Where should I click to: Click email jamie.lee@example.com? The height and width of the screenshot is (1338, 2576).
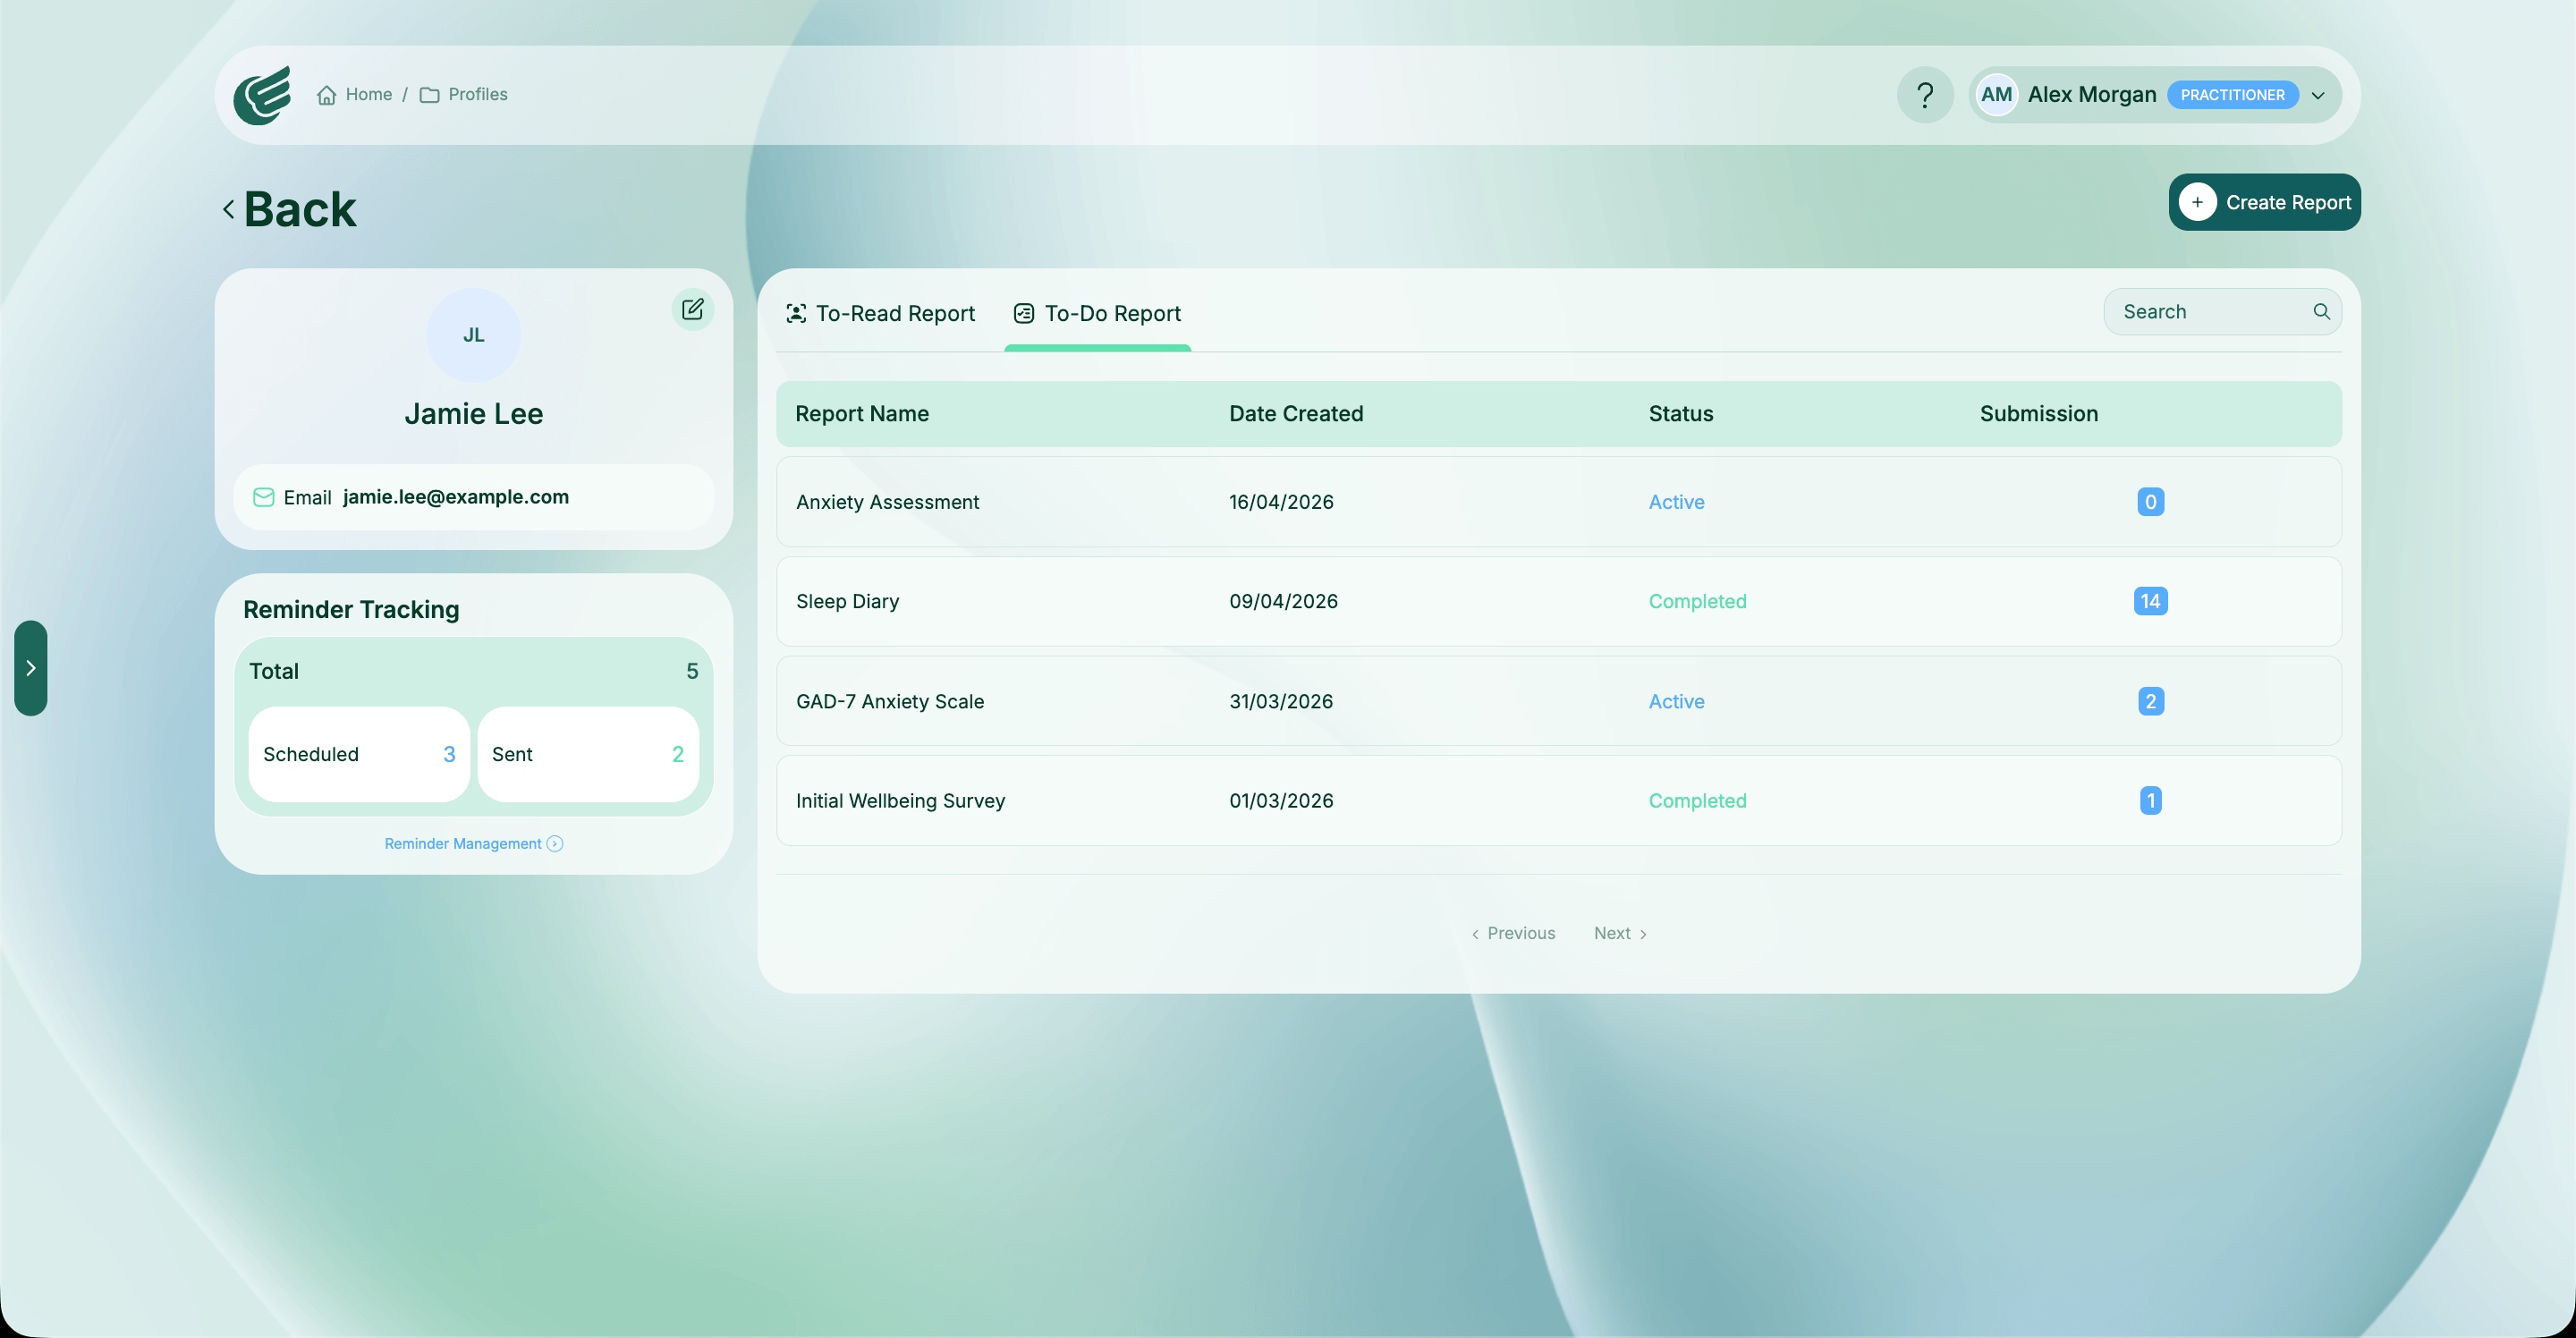tap(455, 497)
